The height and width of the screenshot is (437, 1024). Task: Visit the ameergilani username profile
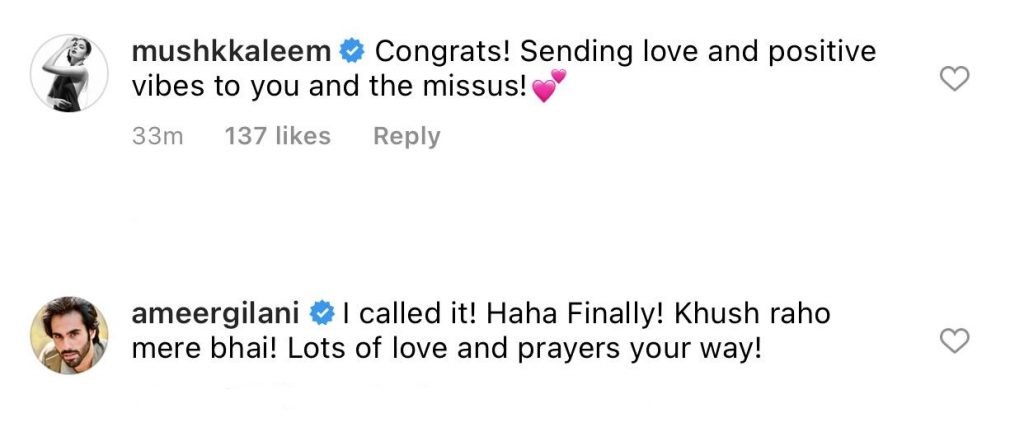tap(218, 314)
